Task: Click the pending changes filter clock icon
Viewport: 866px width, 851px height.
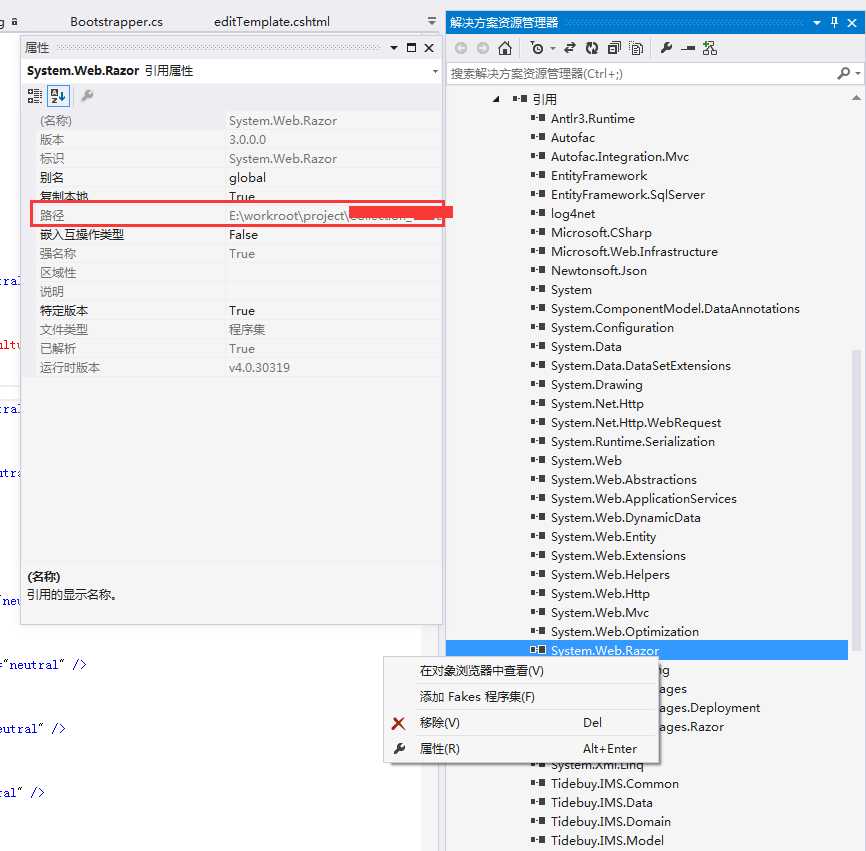Action: [536, 49]
